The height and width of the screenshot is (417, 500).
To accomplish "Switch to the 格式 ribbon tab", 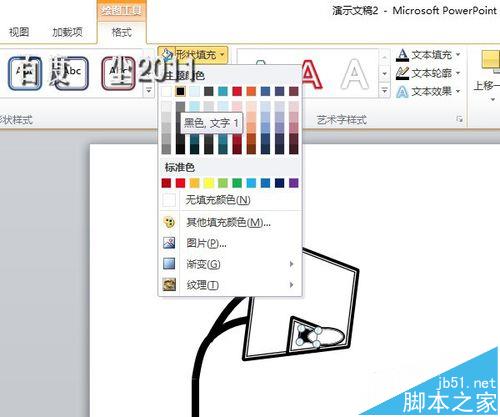I will (x=121, y=32).
